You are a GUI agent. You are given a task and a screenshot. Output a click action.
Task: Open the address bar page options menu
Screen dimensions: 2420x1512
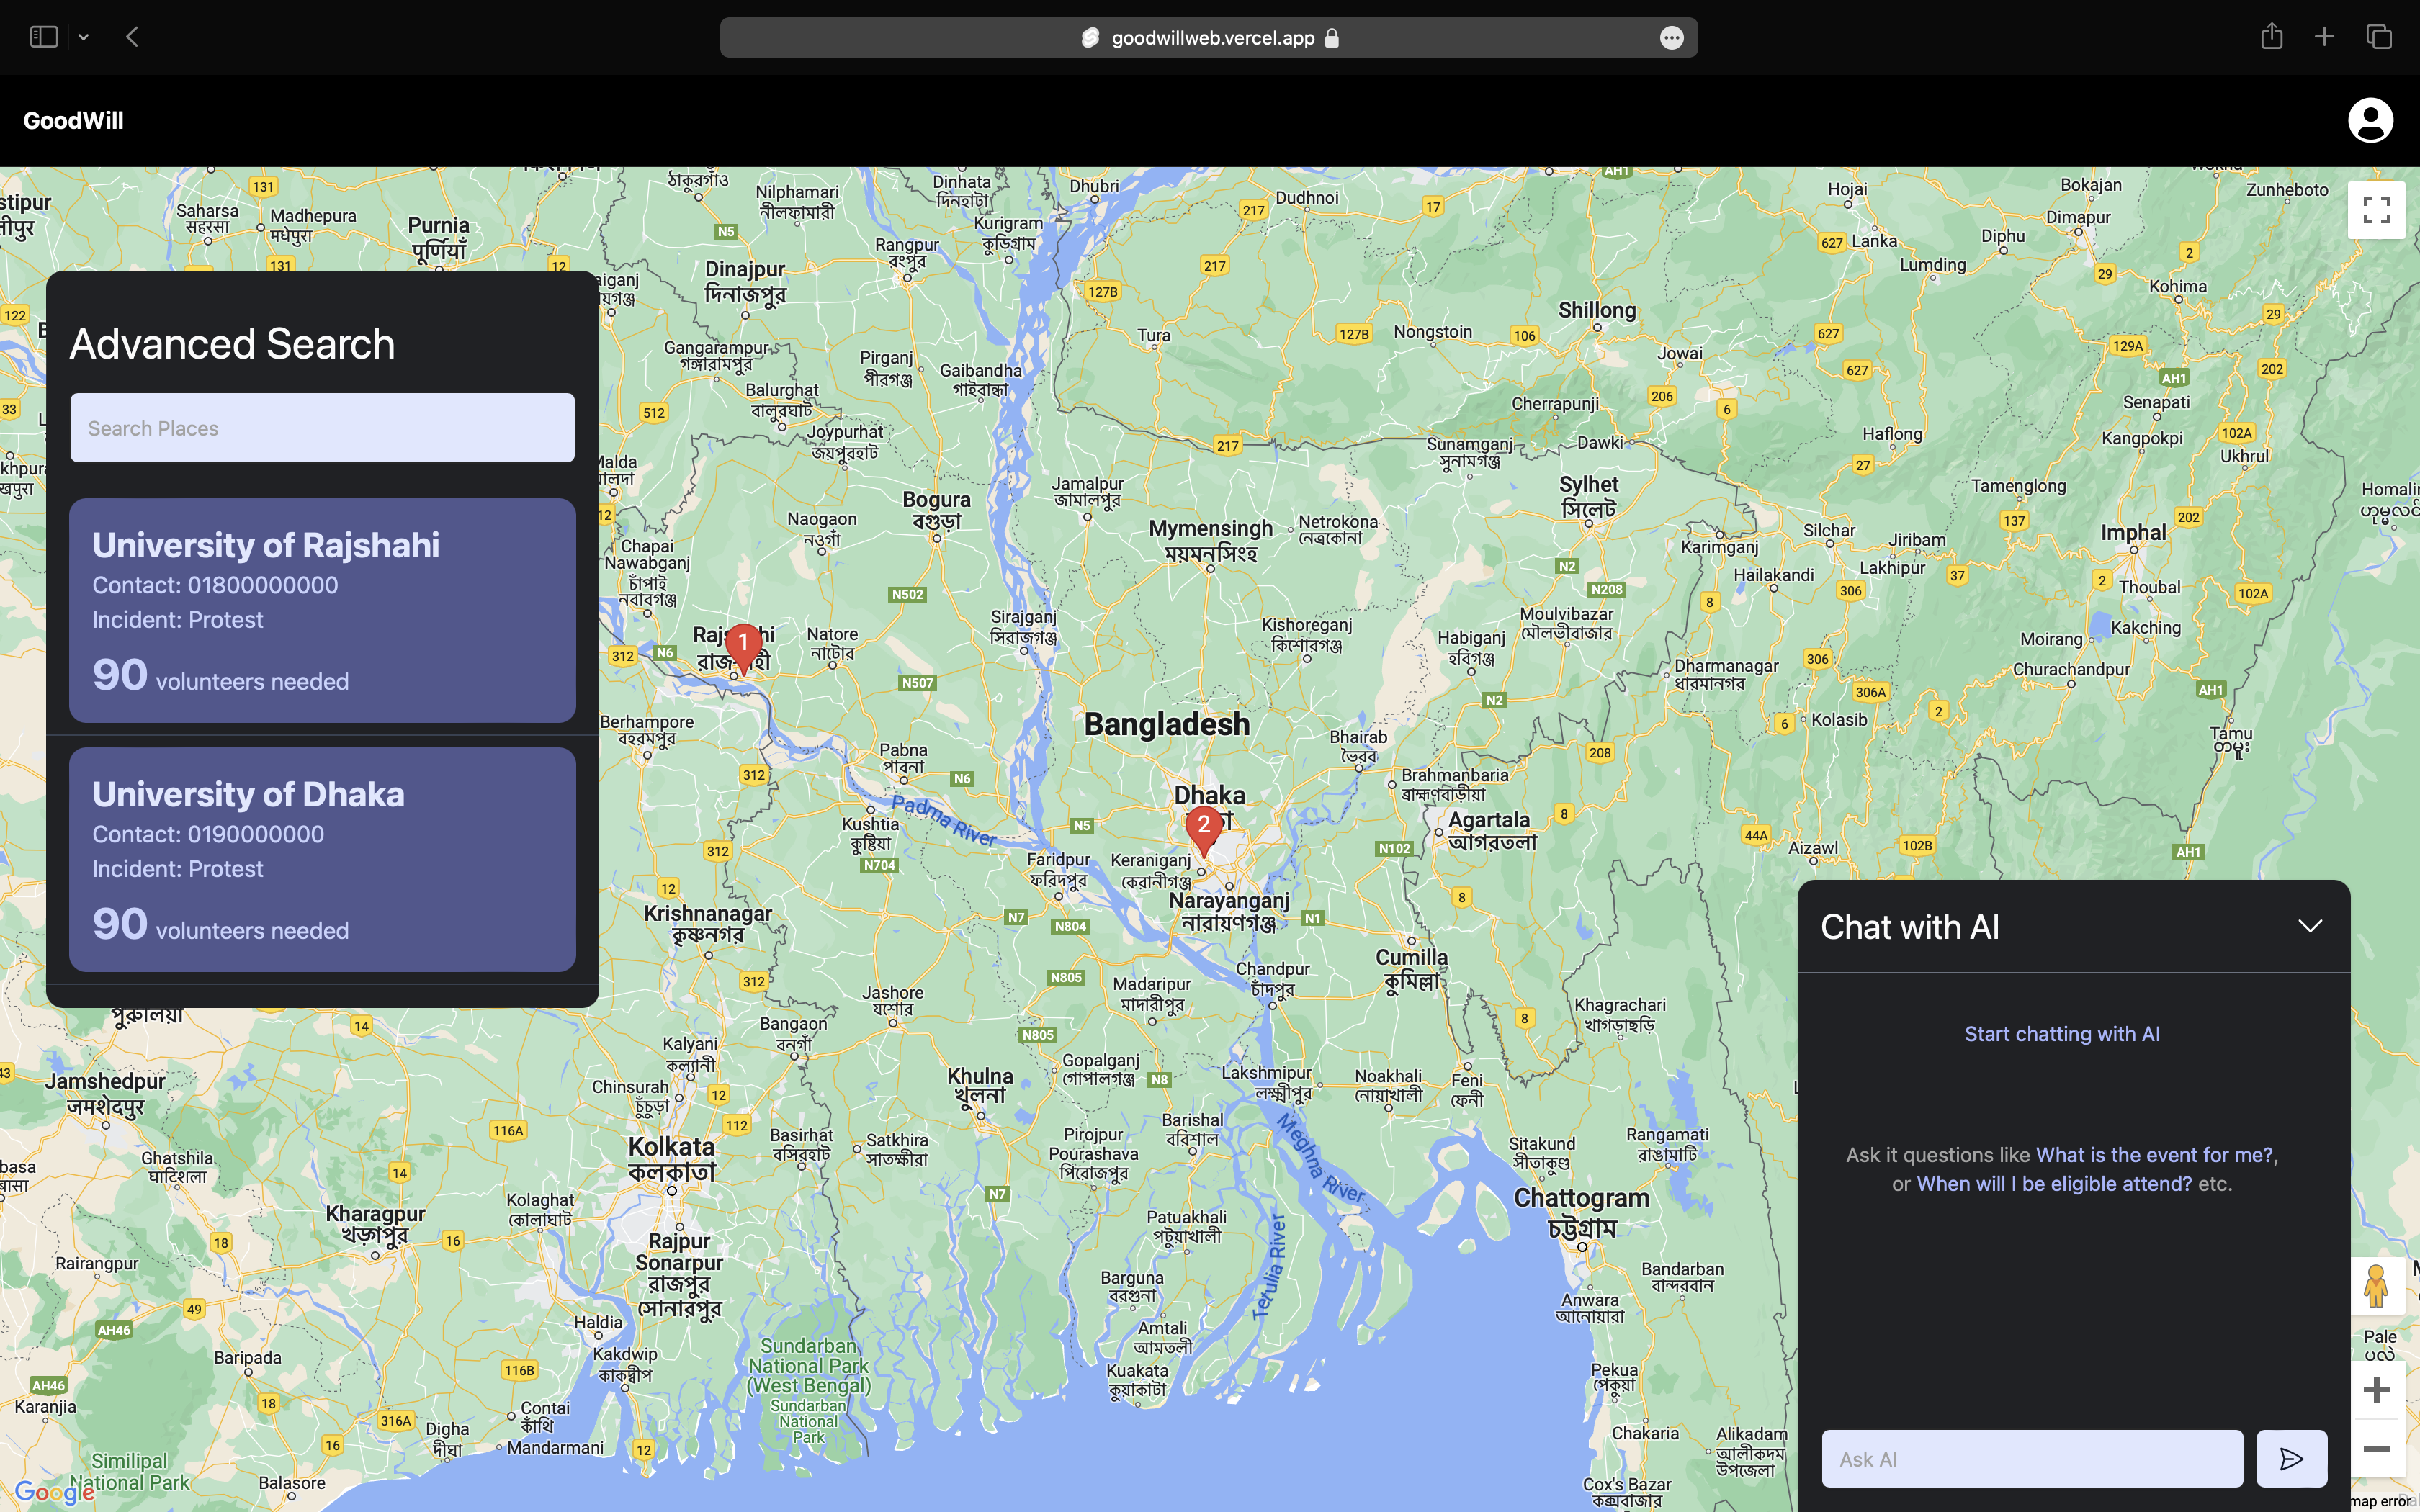tap(1671, 38)
